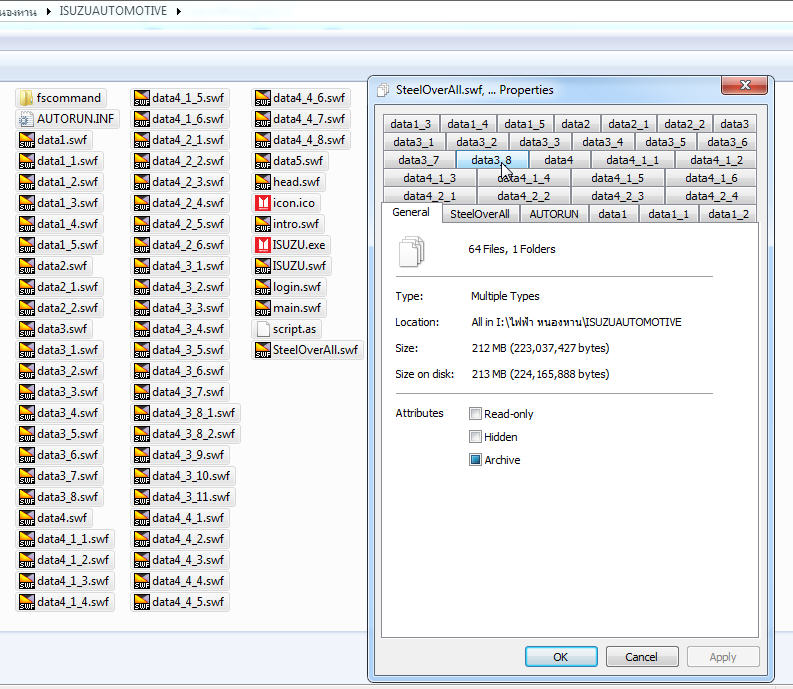Select the data5.swf file icon

click(262, 161)
